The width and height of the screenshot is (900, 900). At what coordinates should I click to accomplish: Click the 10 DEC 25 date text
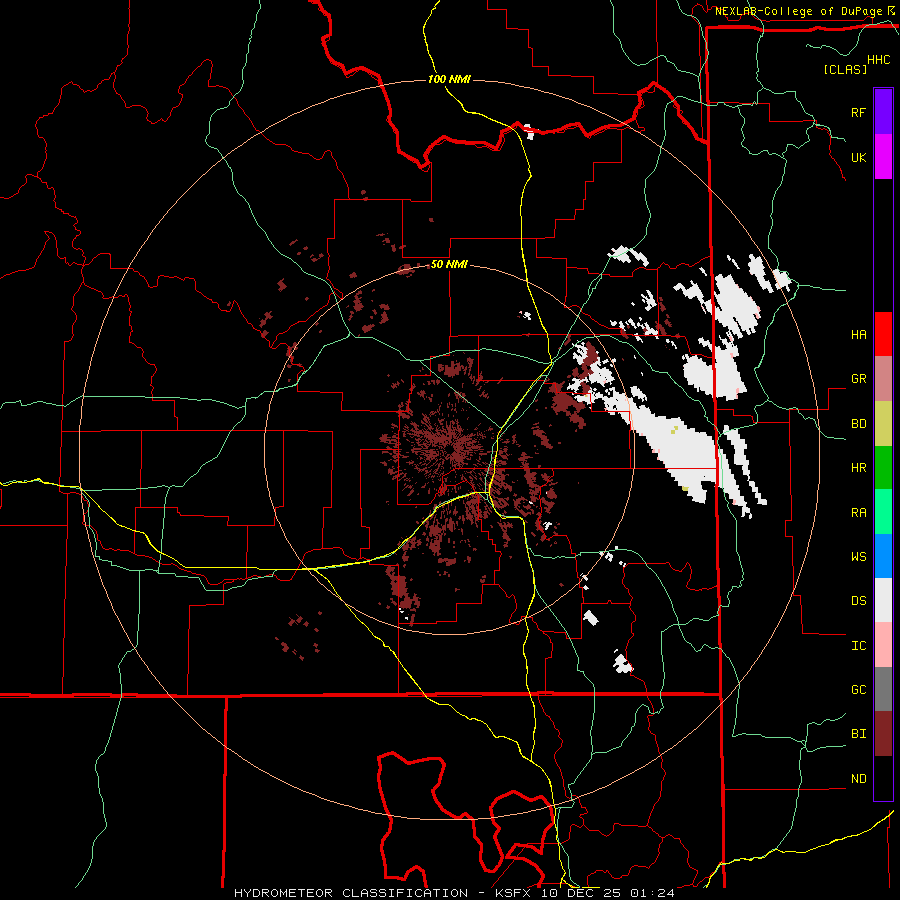tap(580, 893)
